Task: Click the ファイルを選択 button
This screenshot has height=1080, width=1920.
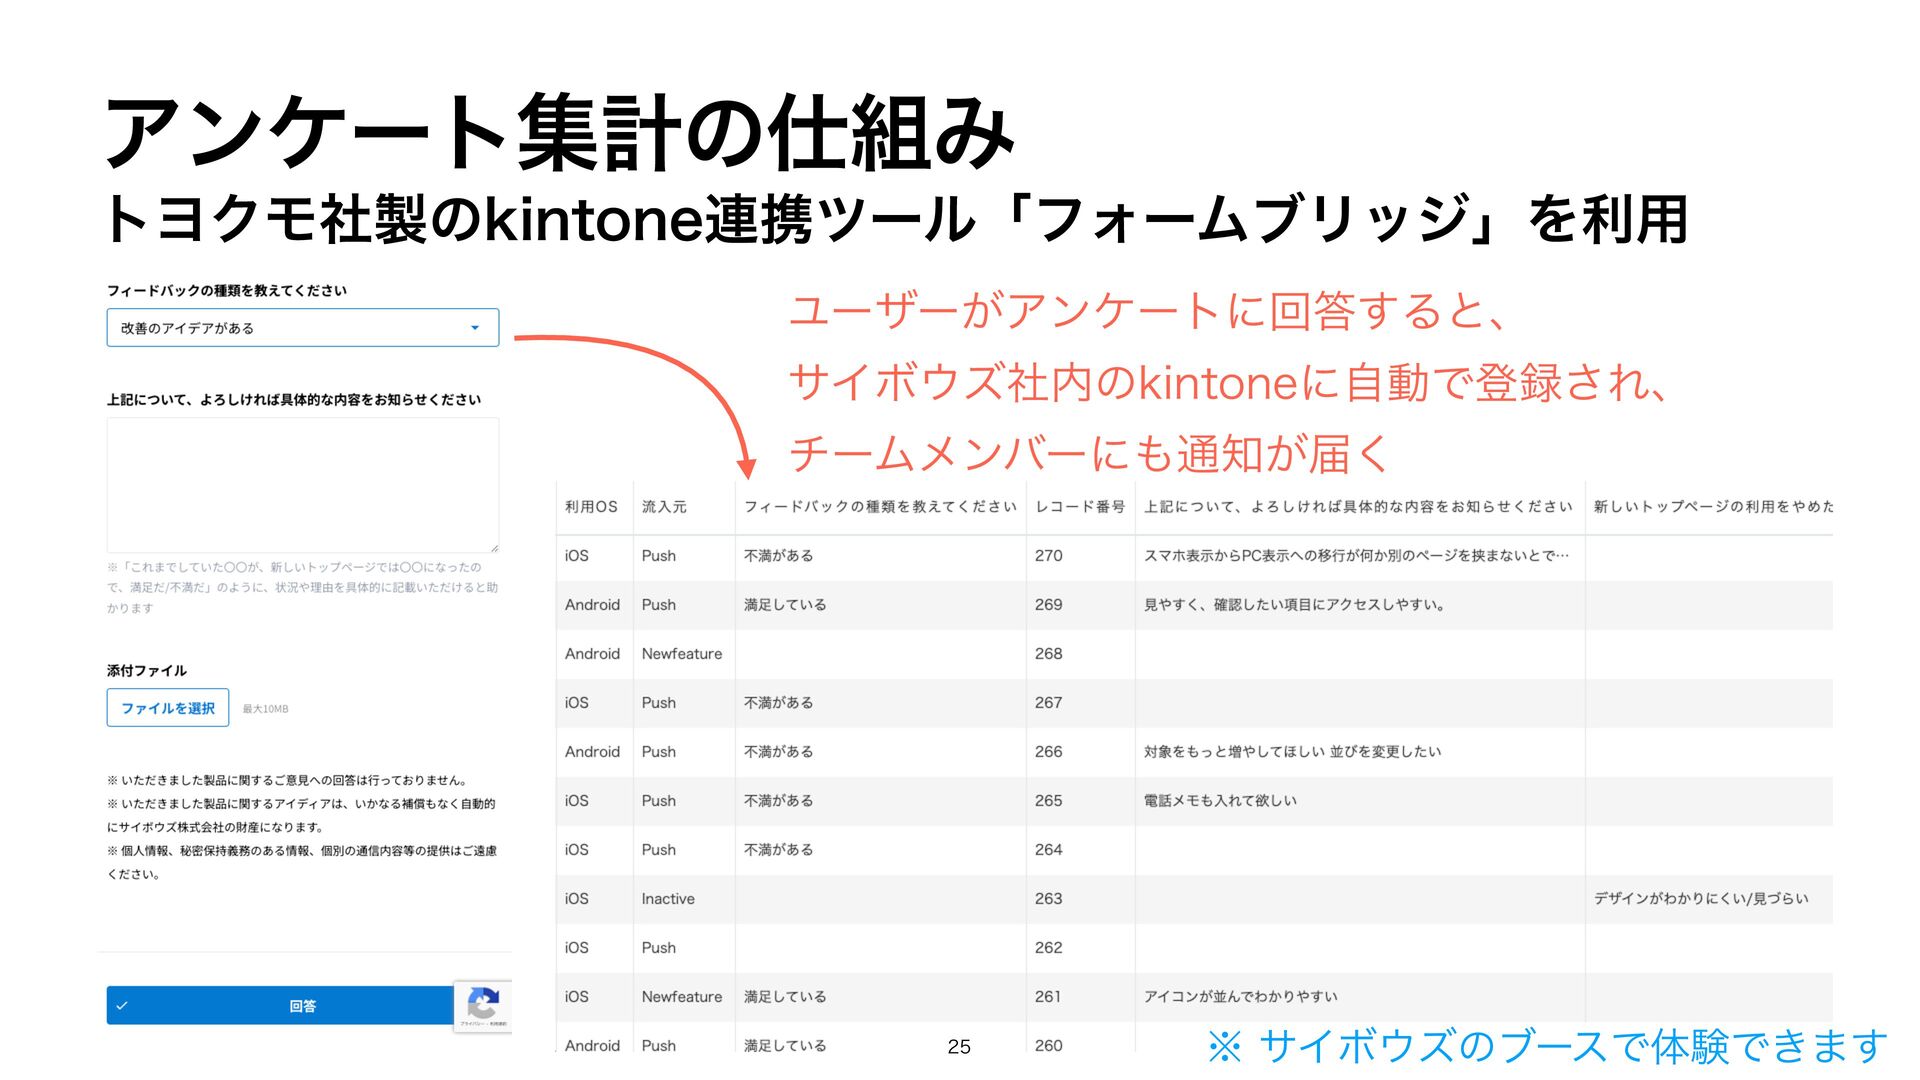Action: (x=168, y=708)
